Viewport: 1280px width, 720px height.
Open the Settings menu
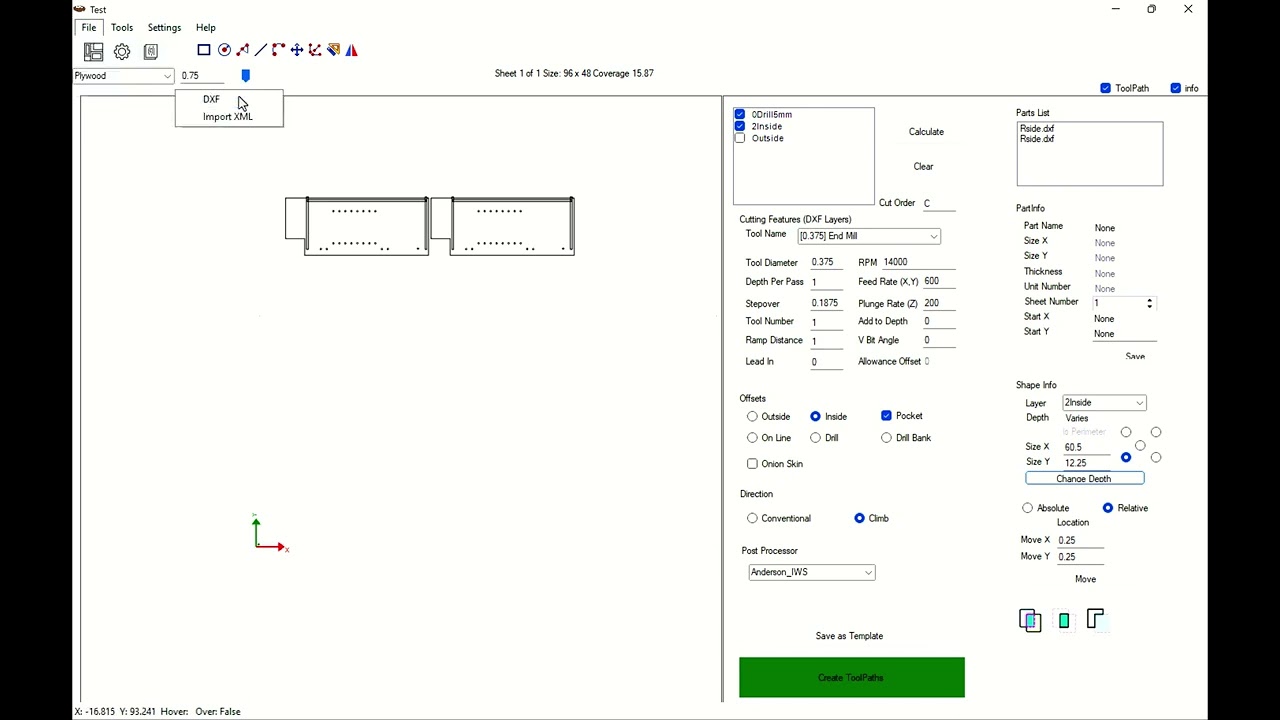point(164,28)
